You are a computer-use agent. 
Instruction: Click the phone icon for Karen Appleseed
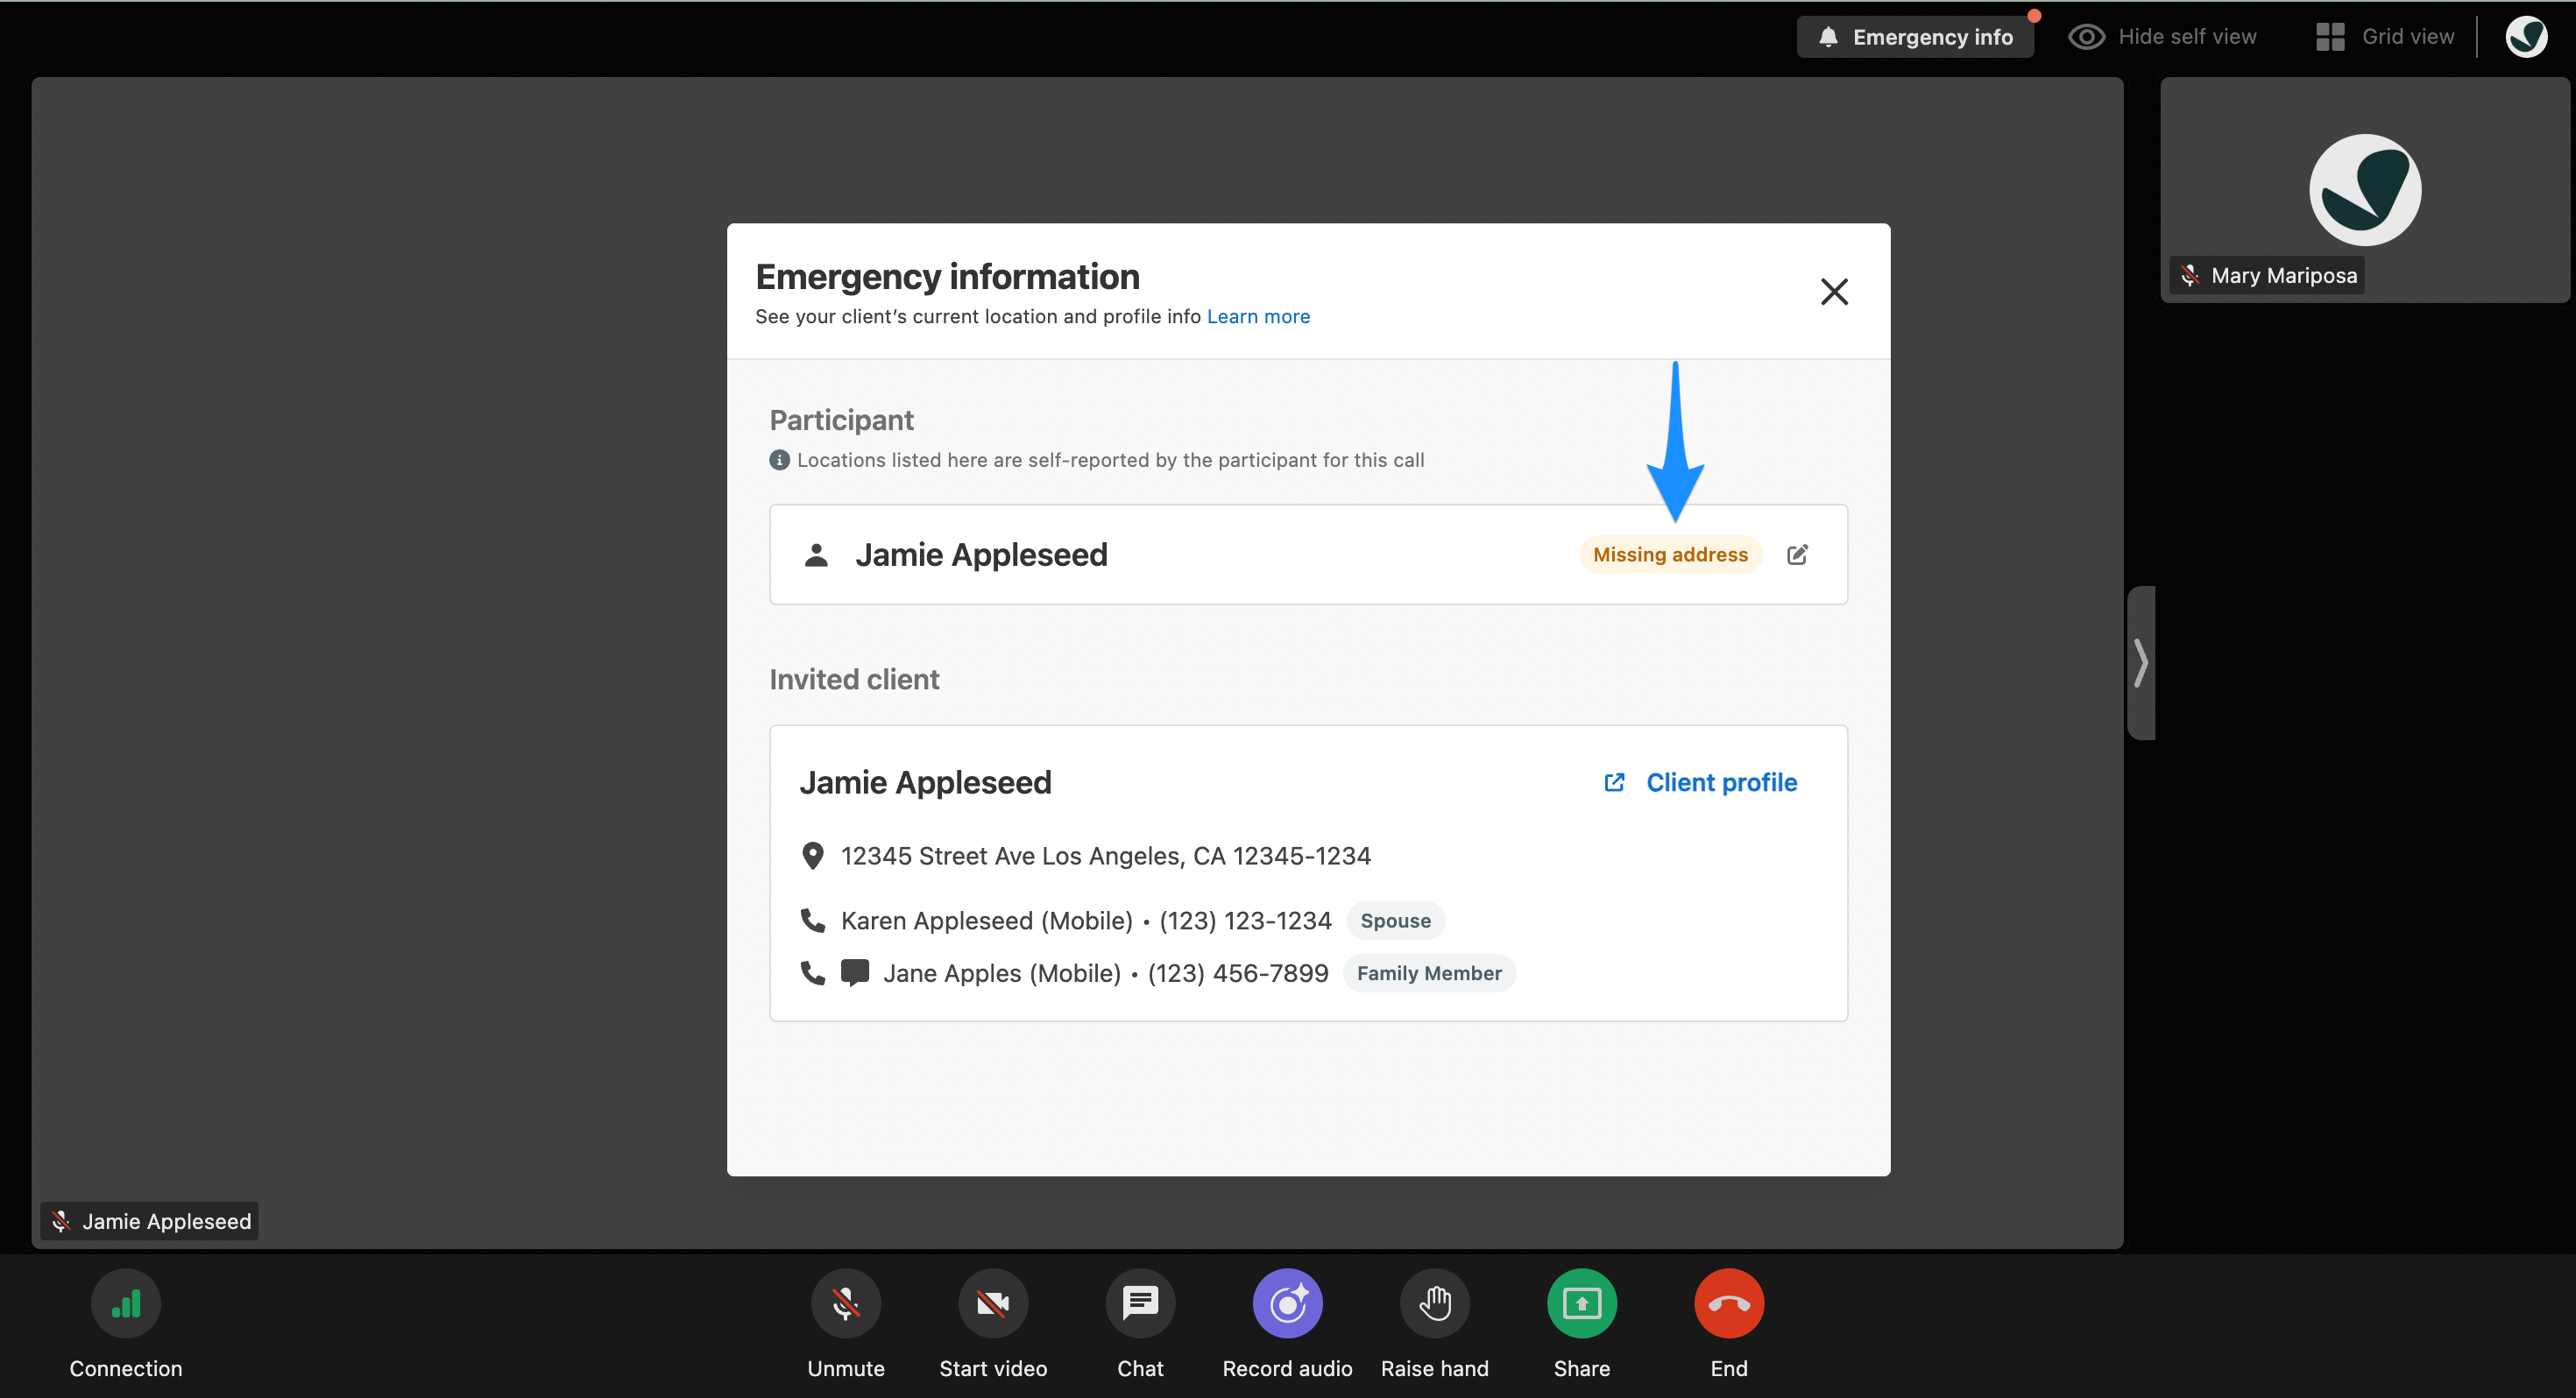click(813, 920)
